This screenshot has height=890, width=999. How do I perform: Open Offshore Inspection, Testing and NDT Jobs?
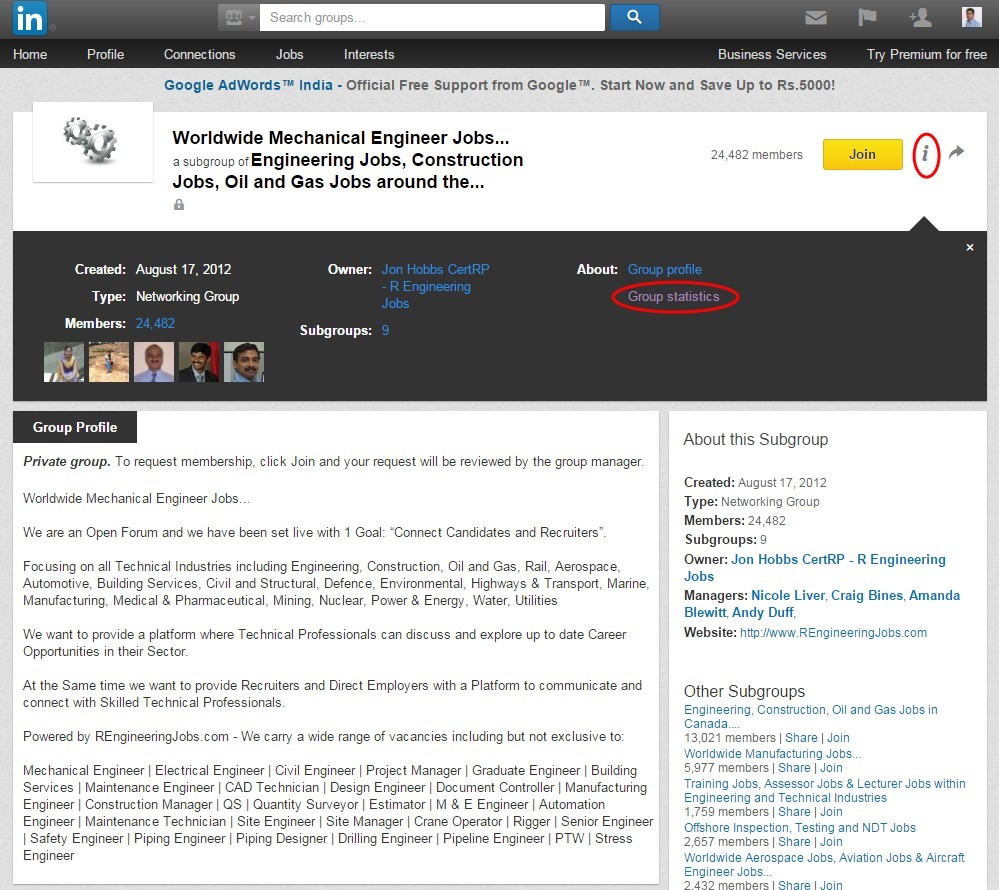point(800,828)
